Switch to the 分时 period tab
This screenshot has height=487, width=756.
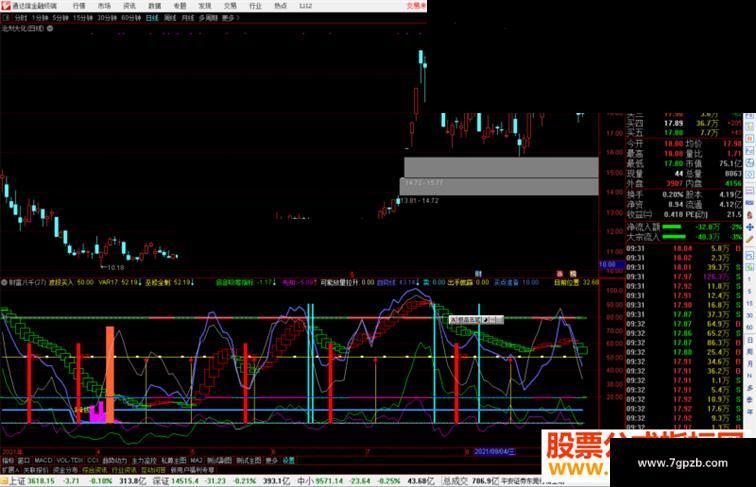[21, 18]
